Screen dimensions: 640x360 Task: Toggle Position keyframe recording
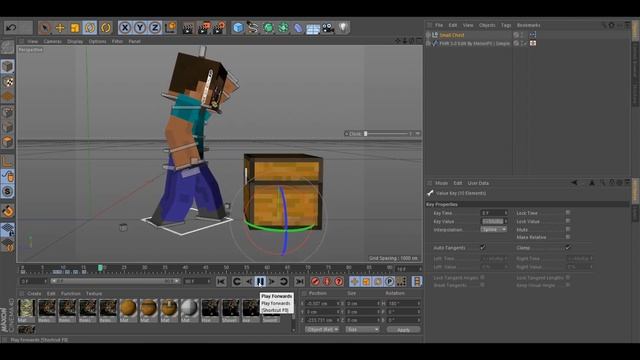(x=354, y=282)
